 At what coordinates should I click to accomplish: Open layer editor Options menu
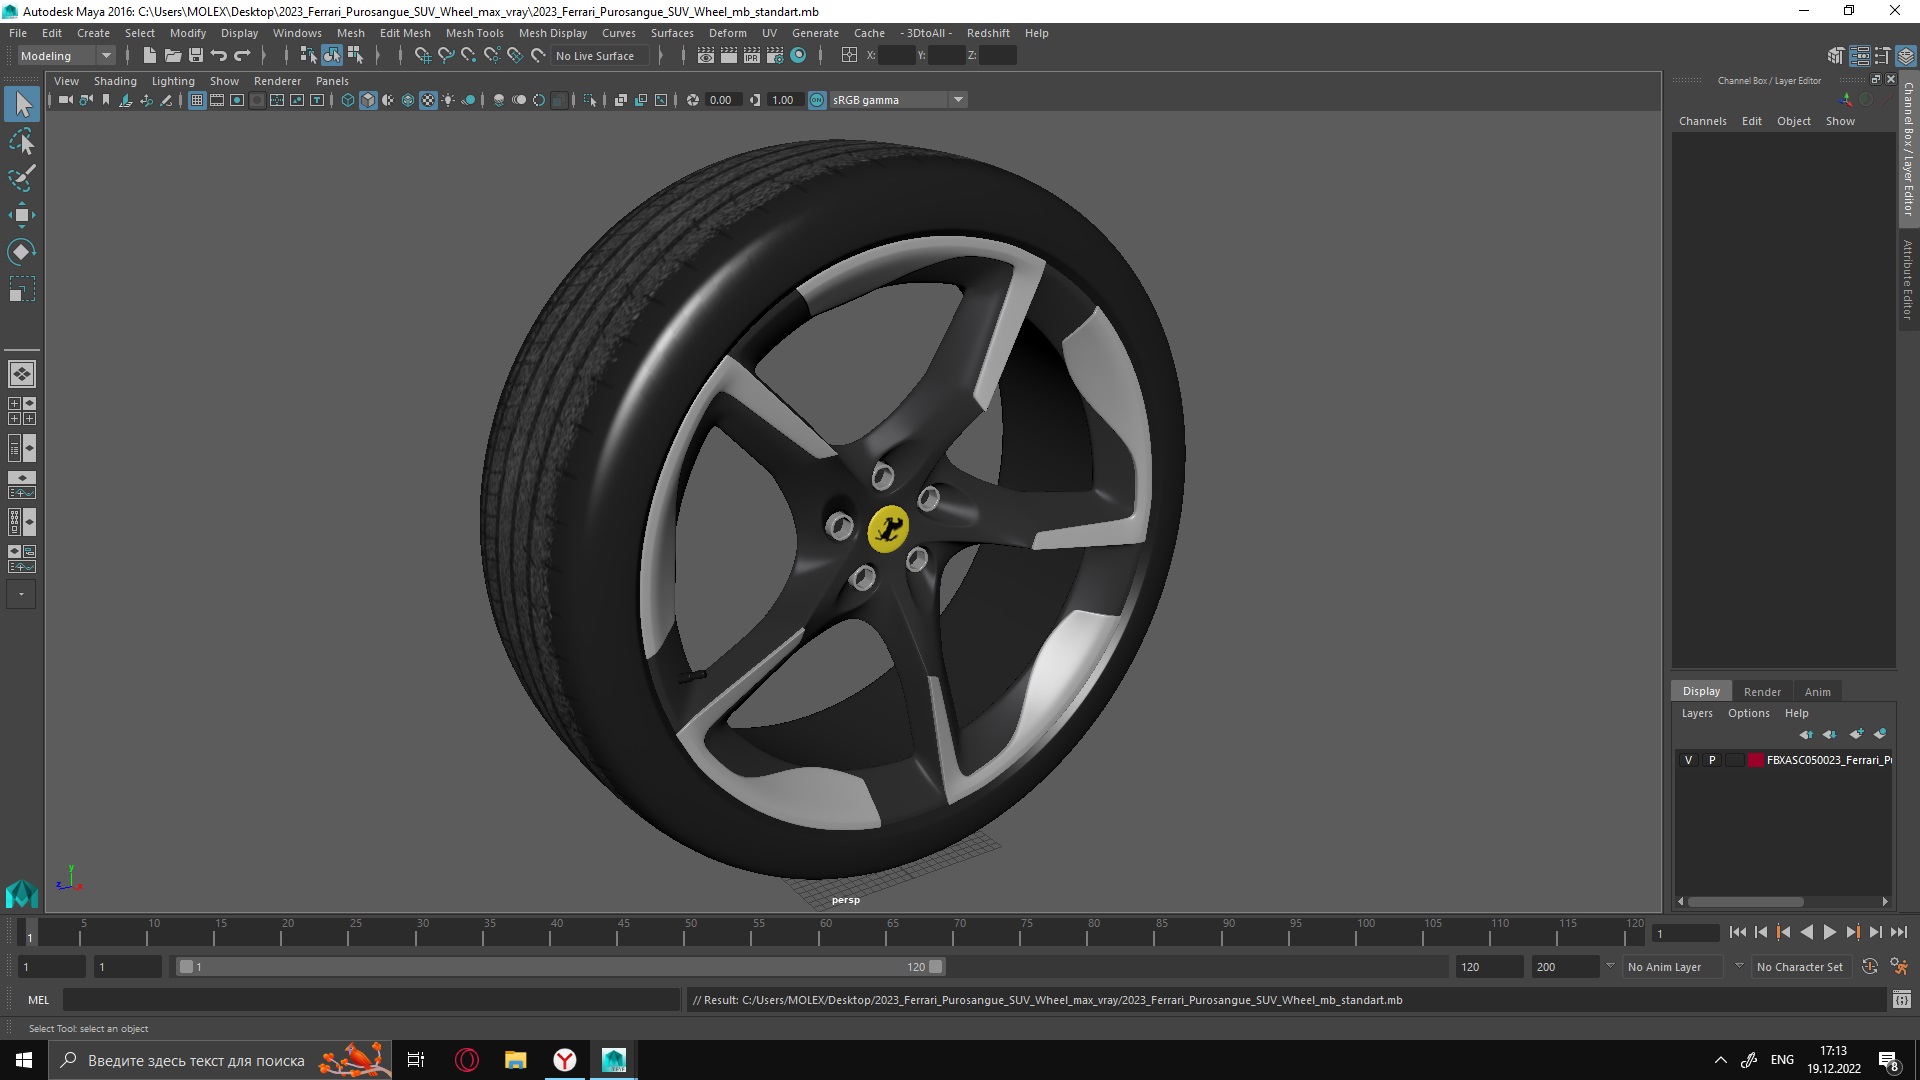[x=1748, y=713]
